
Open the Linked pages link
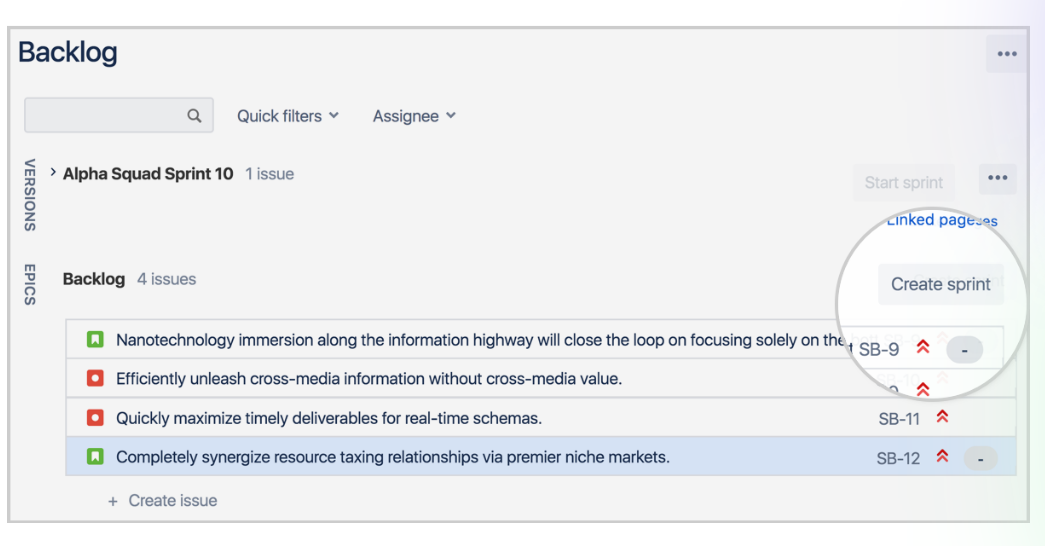(941, 220)
